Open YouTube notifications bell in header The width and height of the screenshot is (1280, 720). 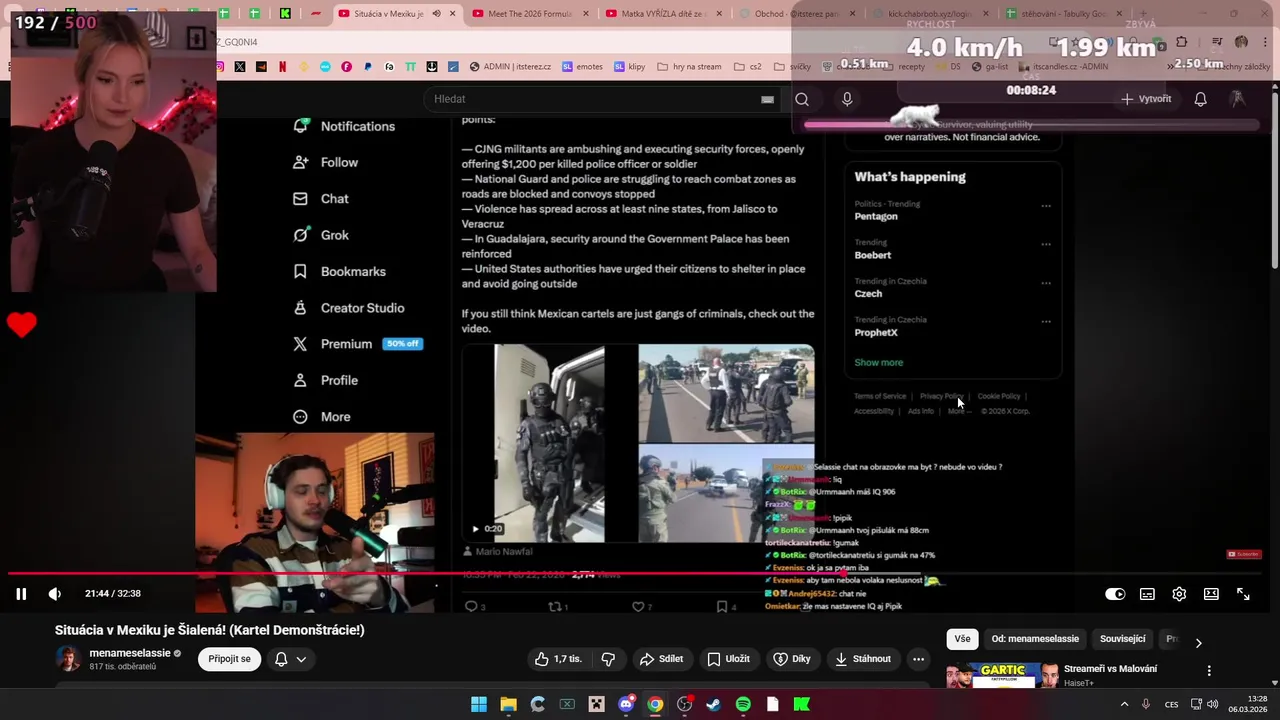(1201, 99)
